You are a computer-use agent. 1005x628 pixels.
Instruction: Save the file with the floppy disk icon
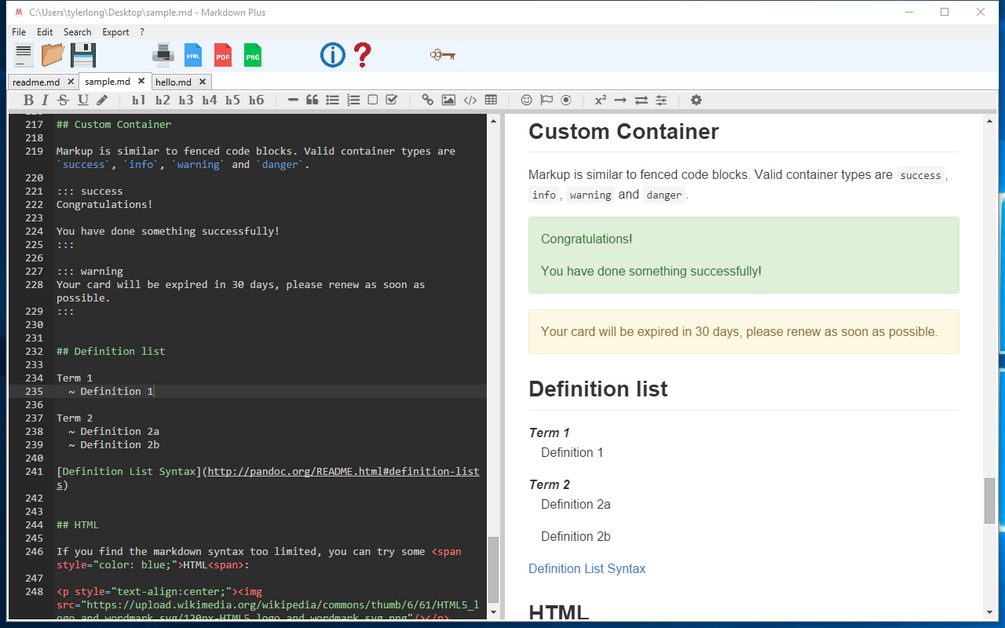click(x=83, y=55)
